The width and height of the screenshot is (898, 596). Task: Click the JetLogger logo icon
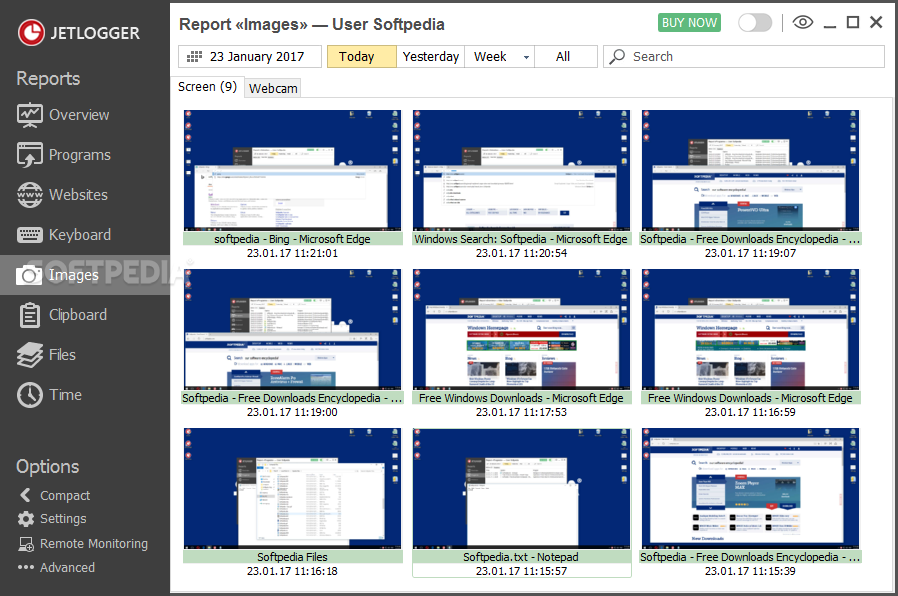pos(31,33)
